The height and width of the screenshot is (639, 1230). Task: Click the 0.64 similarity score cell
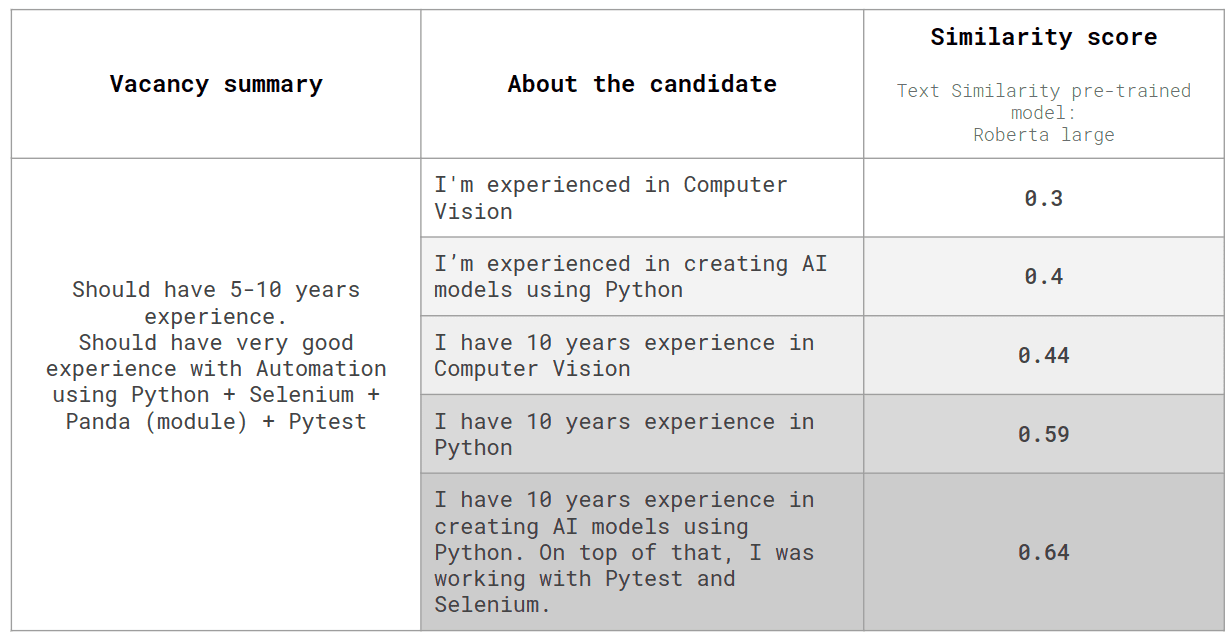(x=1043, y=552)
